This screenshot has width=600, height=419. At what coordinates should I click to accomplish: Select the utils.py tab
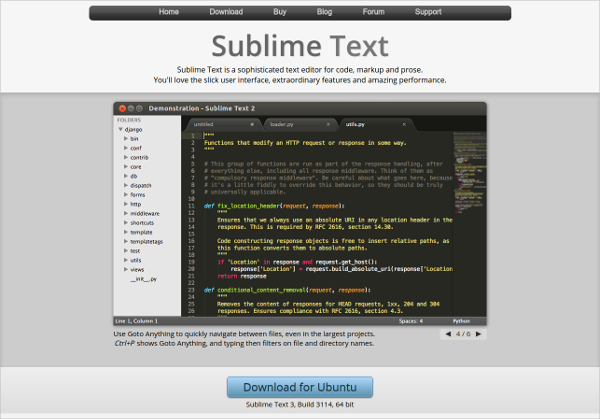[375, 124]
